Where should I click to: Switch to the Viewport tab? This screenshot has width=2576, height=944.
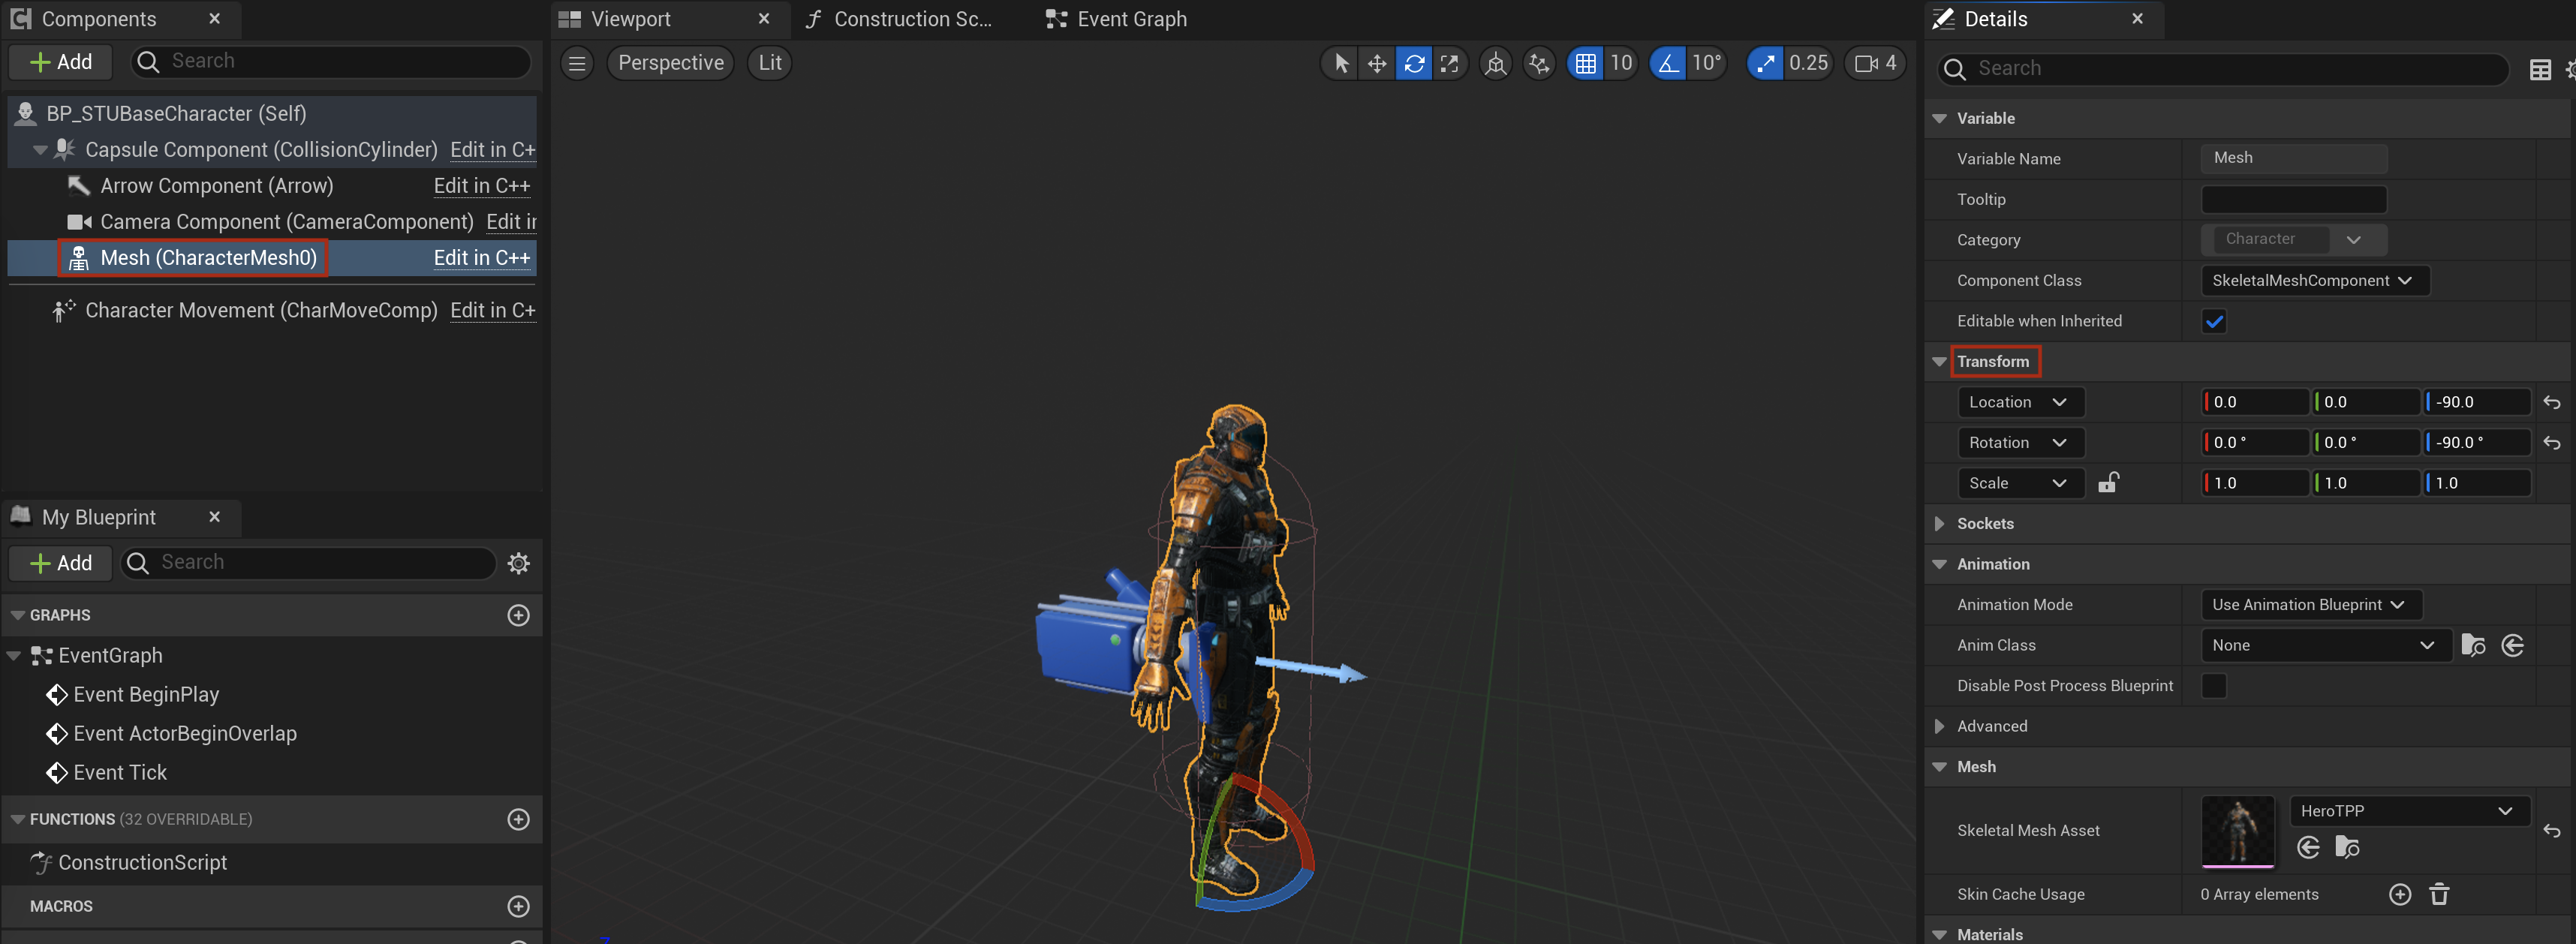click(x=630, y=19)
